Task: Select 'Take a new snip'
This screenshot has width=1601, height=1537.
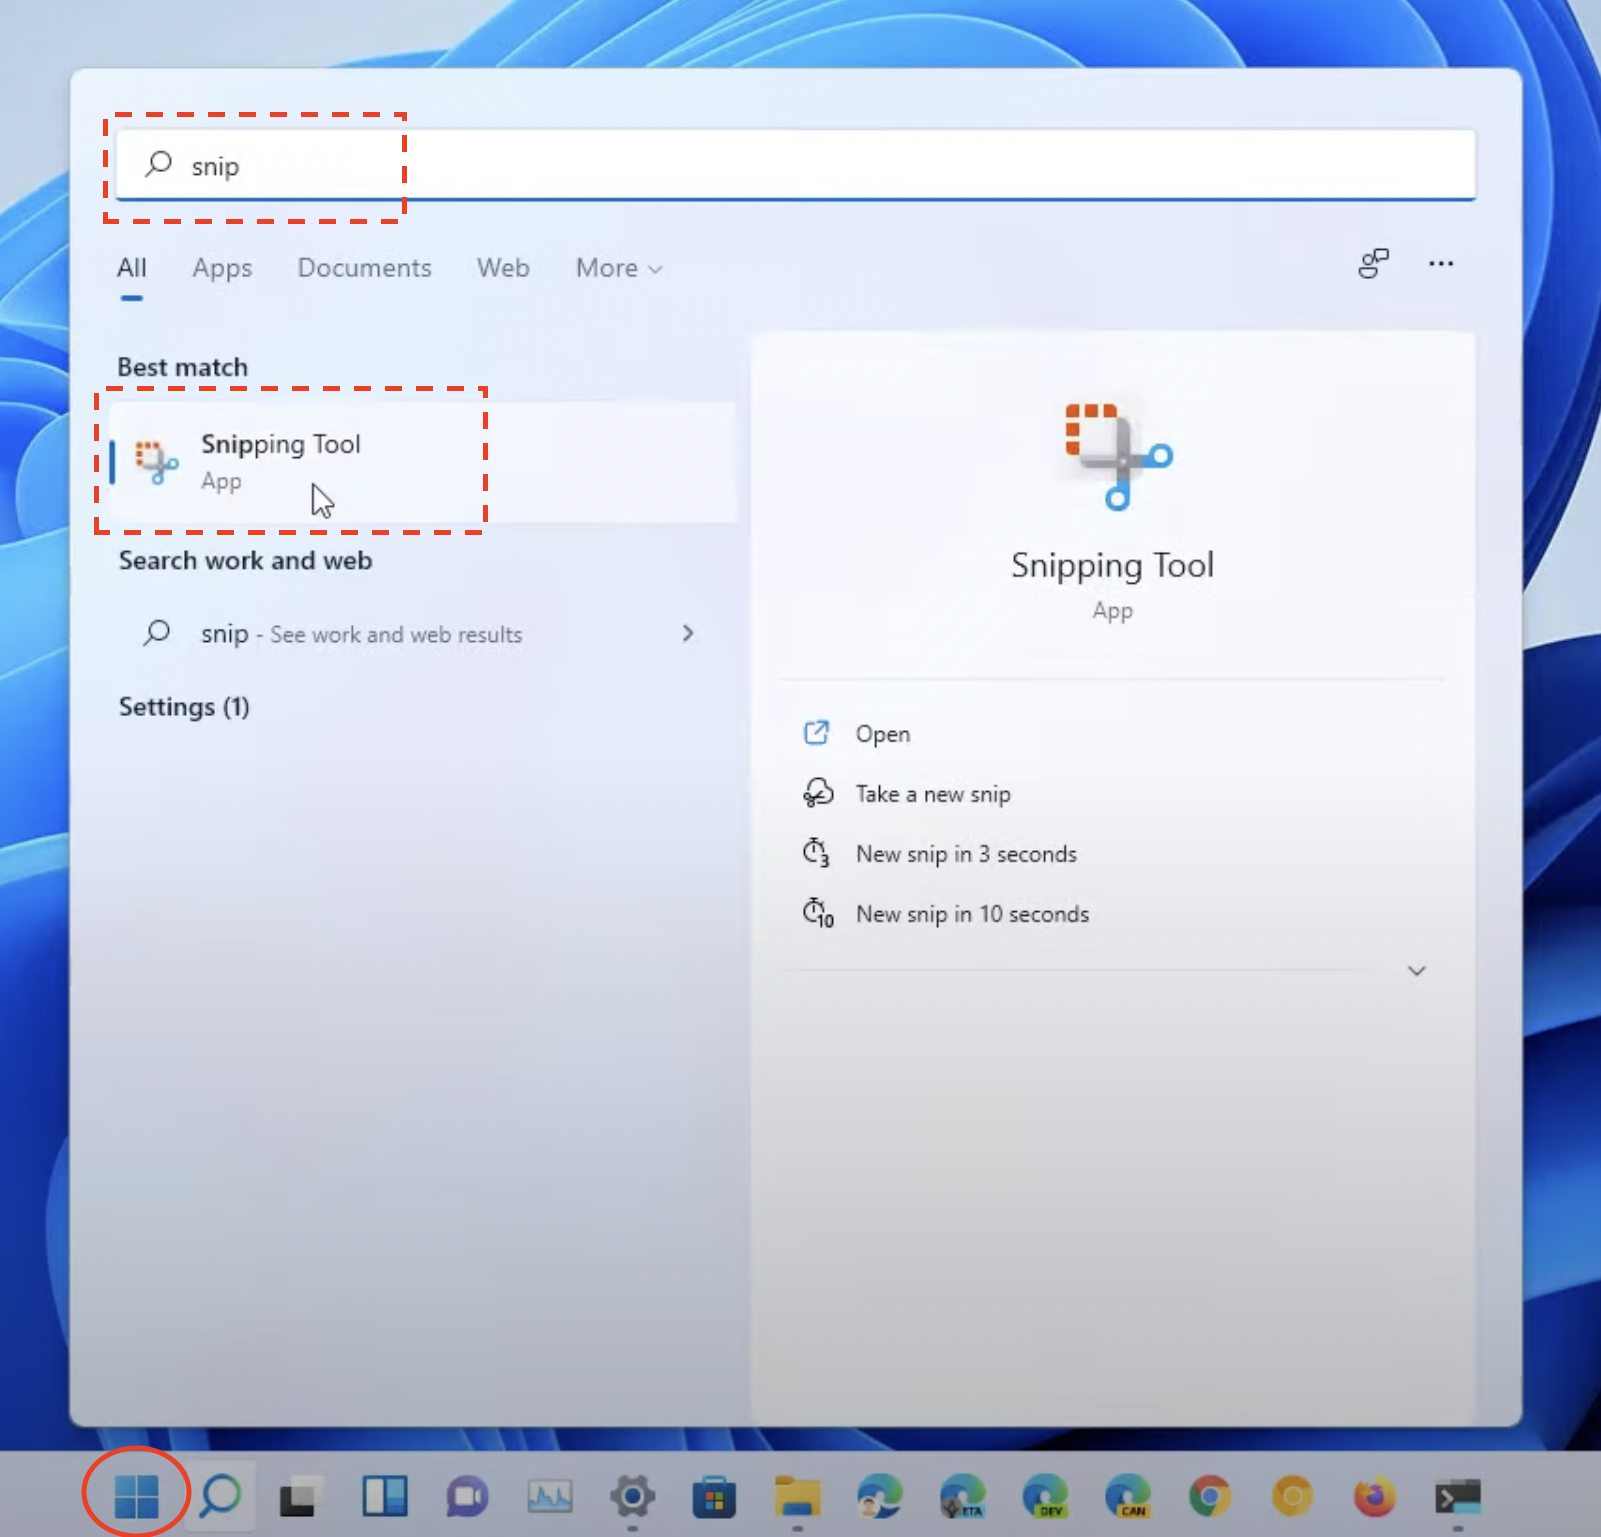Action: pyautogui.click(x=932, y=793)
